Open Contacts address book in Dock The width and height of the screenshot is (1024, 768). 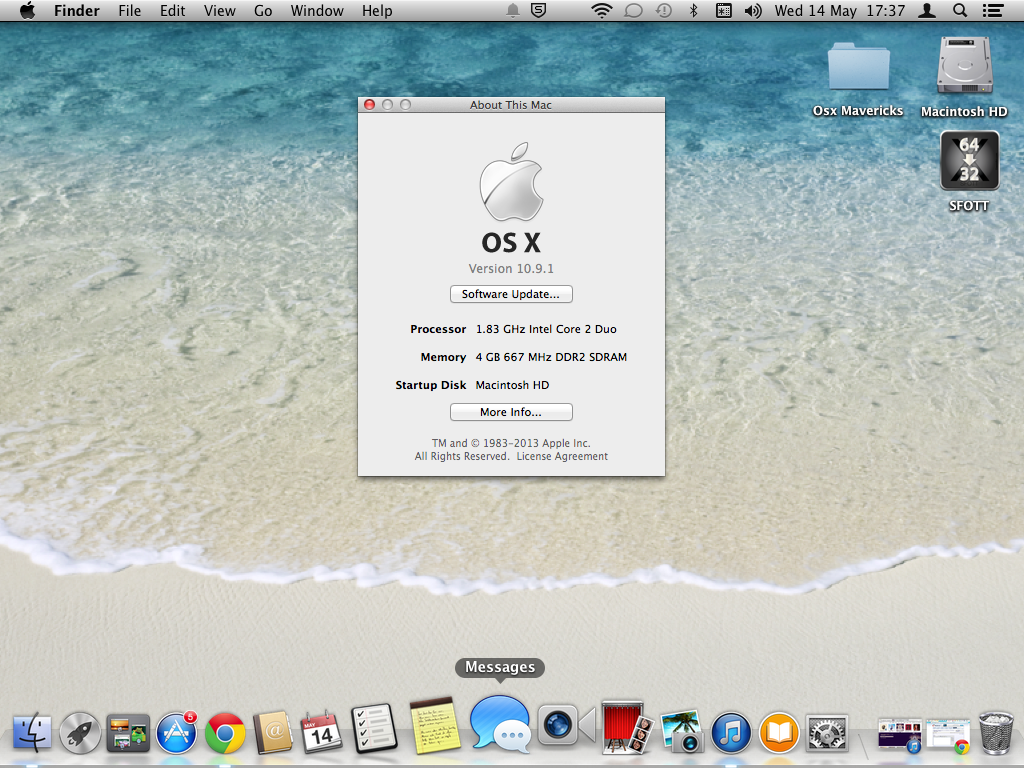pyautogui.click(x=273, y=732)
